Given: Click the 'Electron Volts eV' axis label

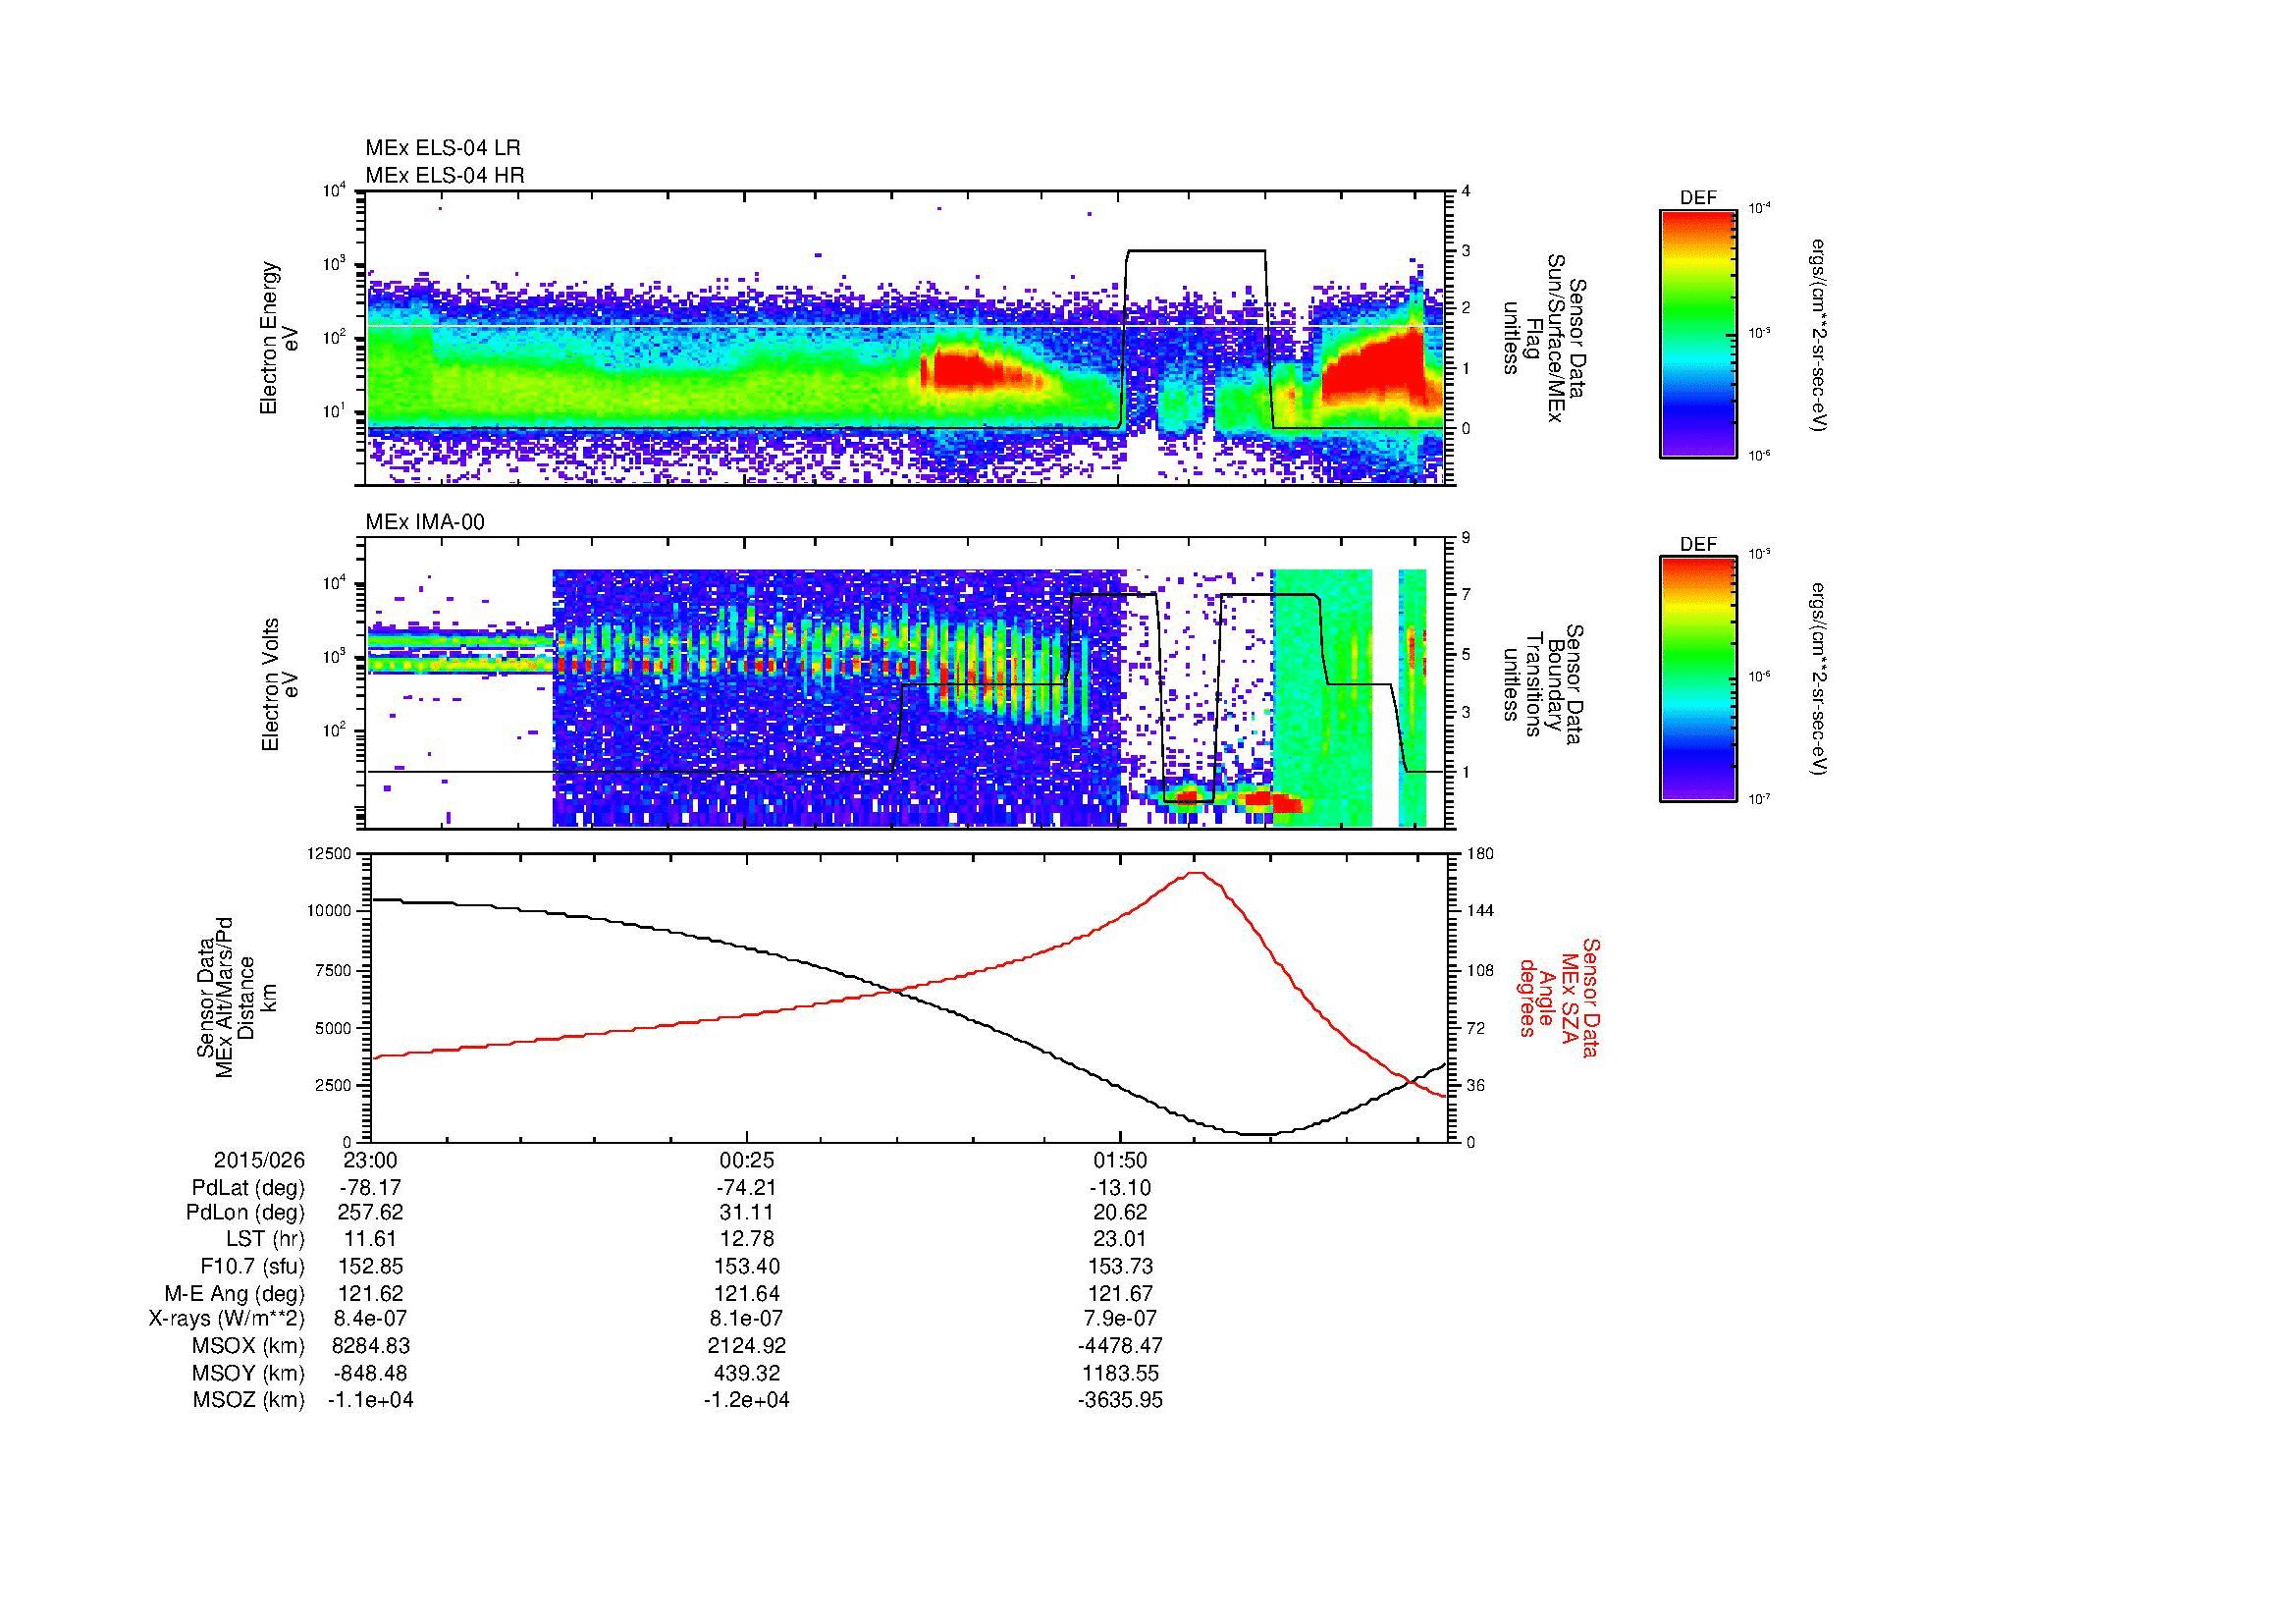Looking at the screenshot, I should click(279, 685).
